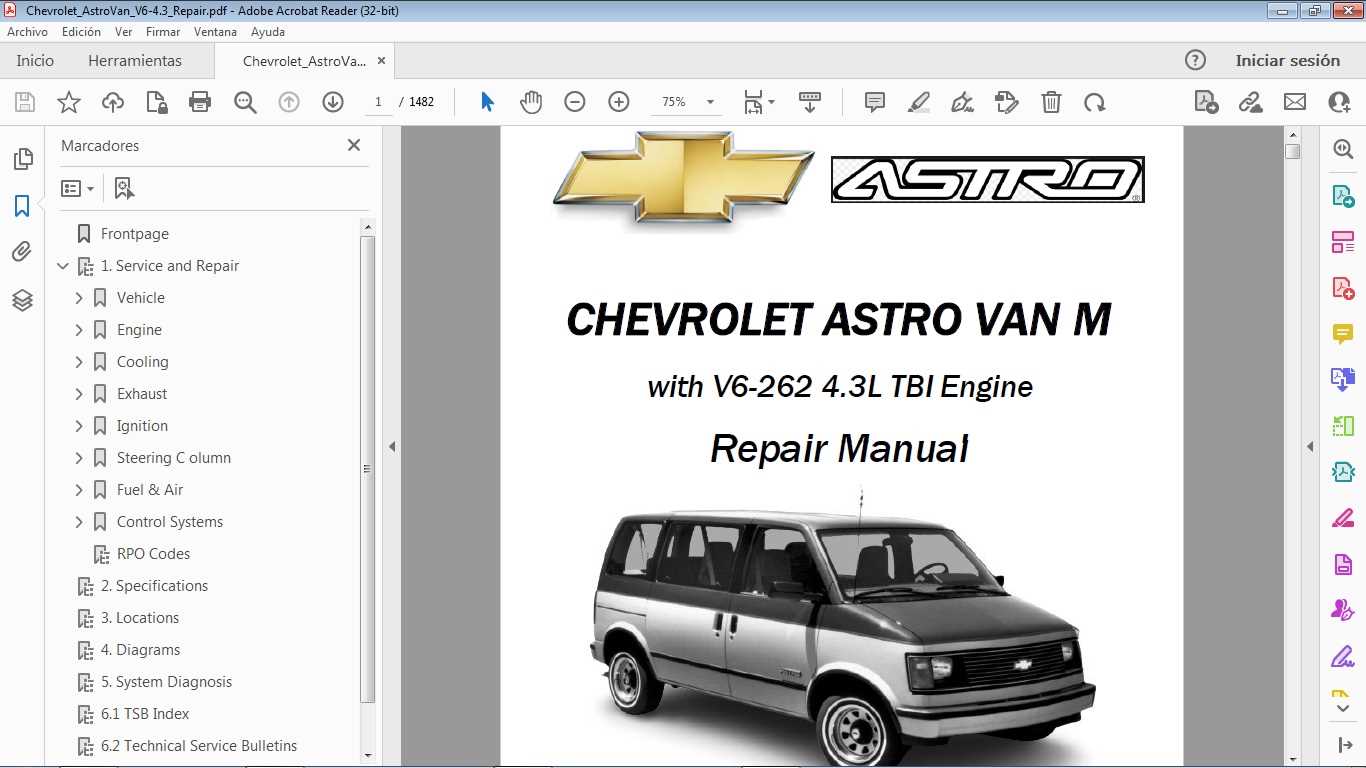Click the Save file icon
This screenshot has width=1366, height=768.
pyautogui.click(x=25, y=102)
